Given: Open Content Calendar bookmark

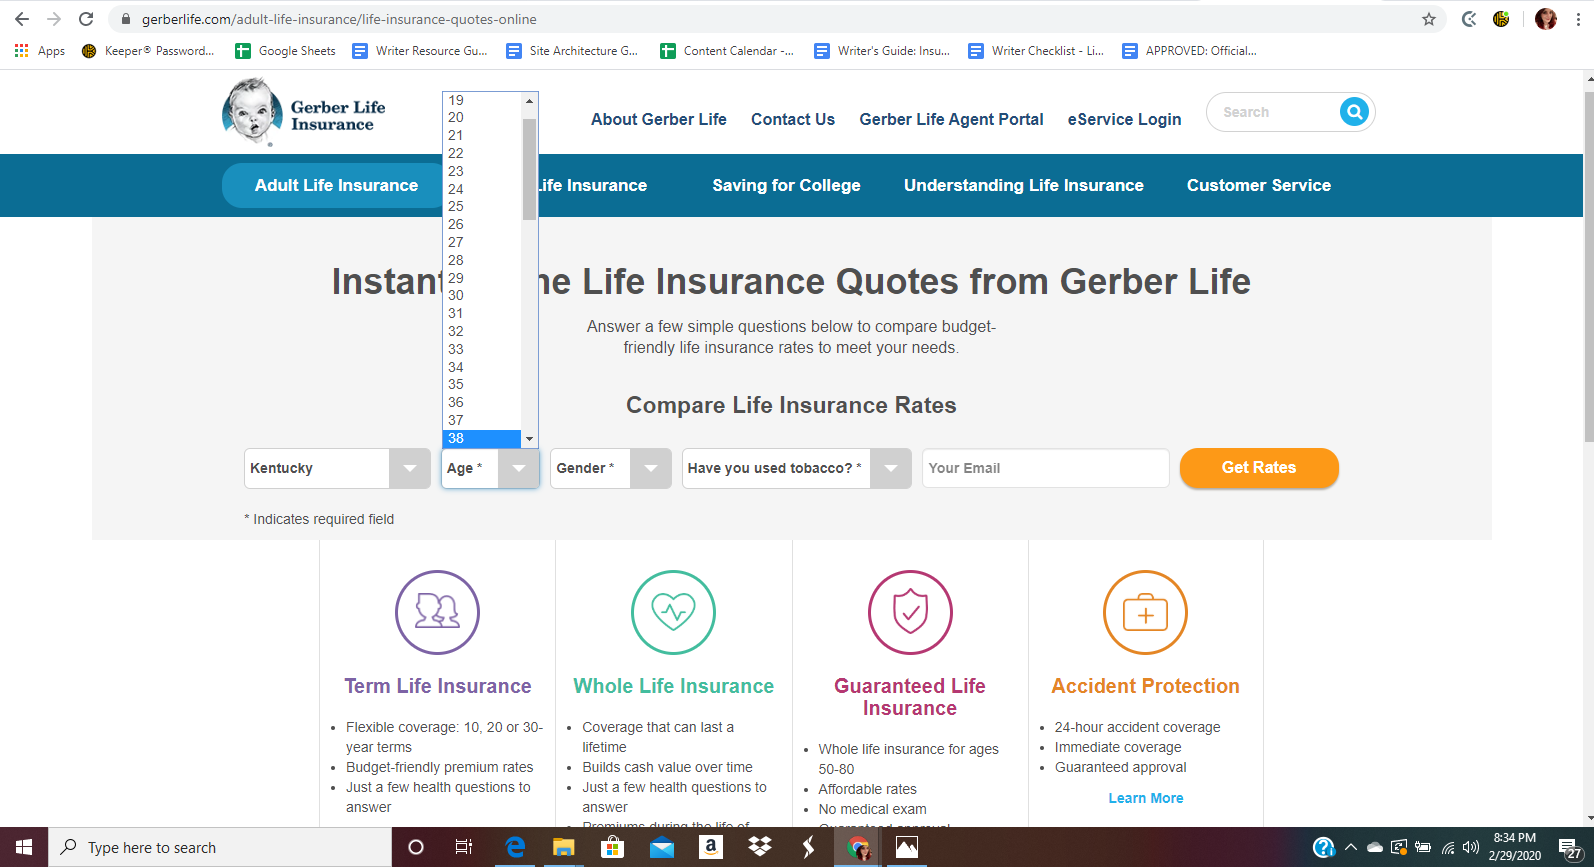Looking at the screenshot, I should [x=727, y=51].
